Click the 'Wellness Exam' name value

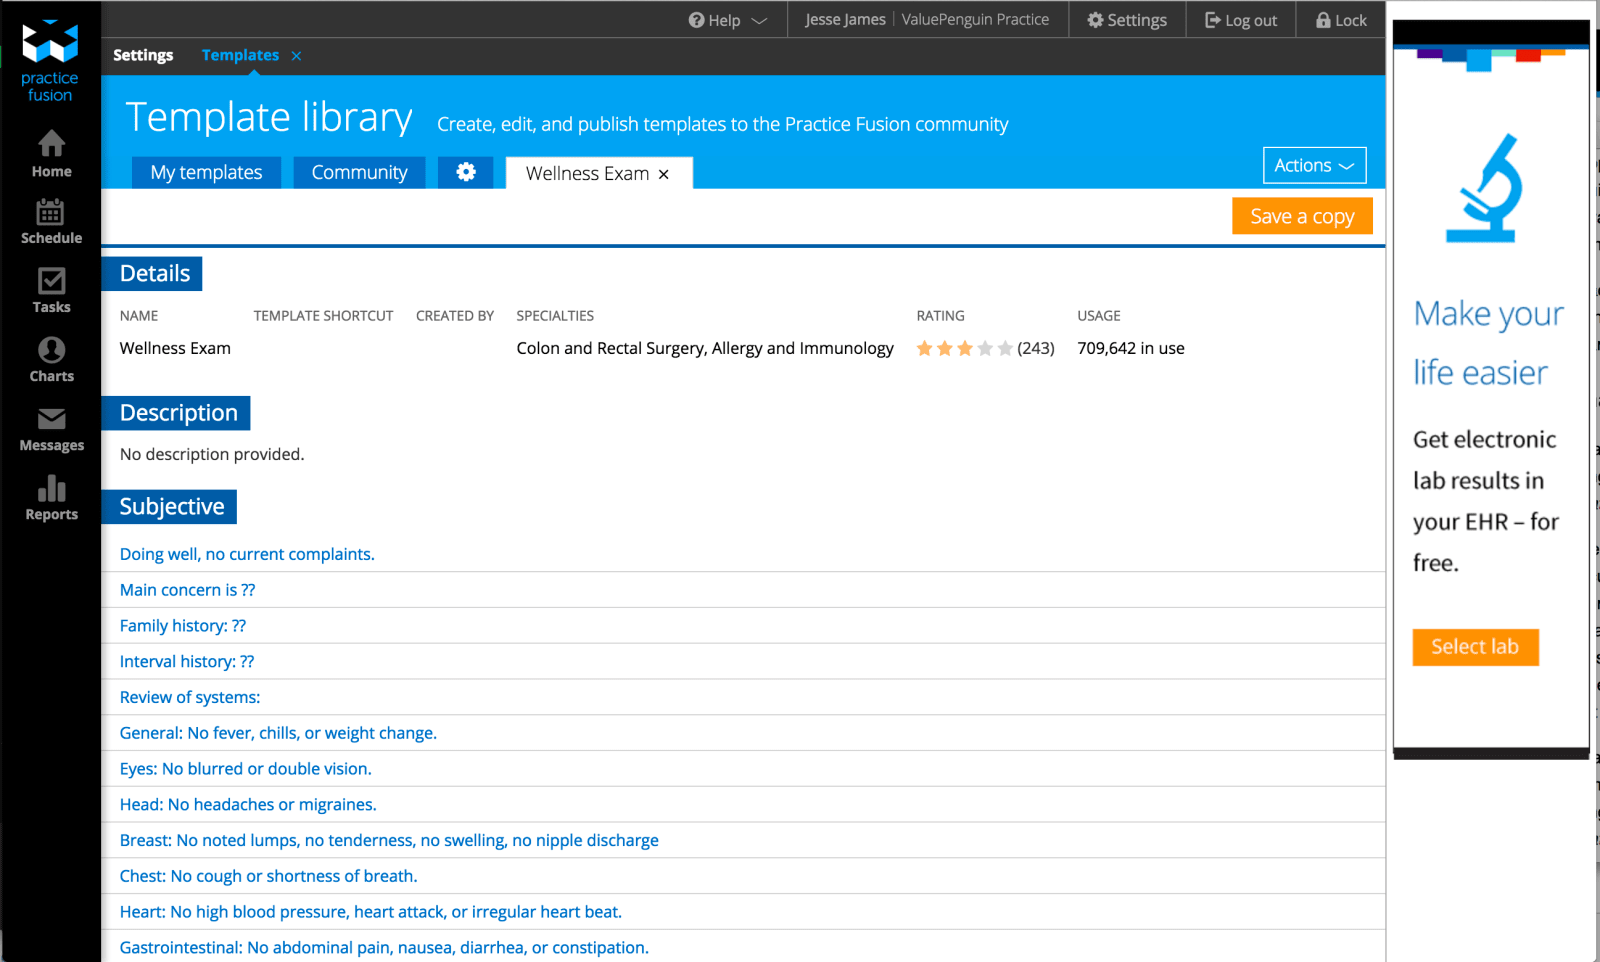click(175, 348)
